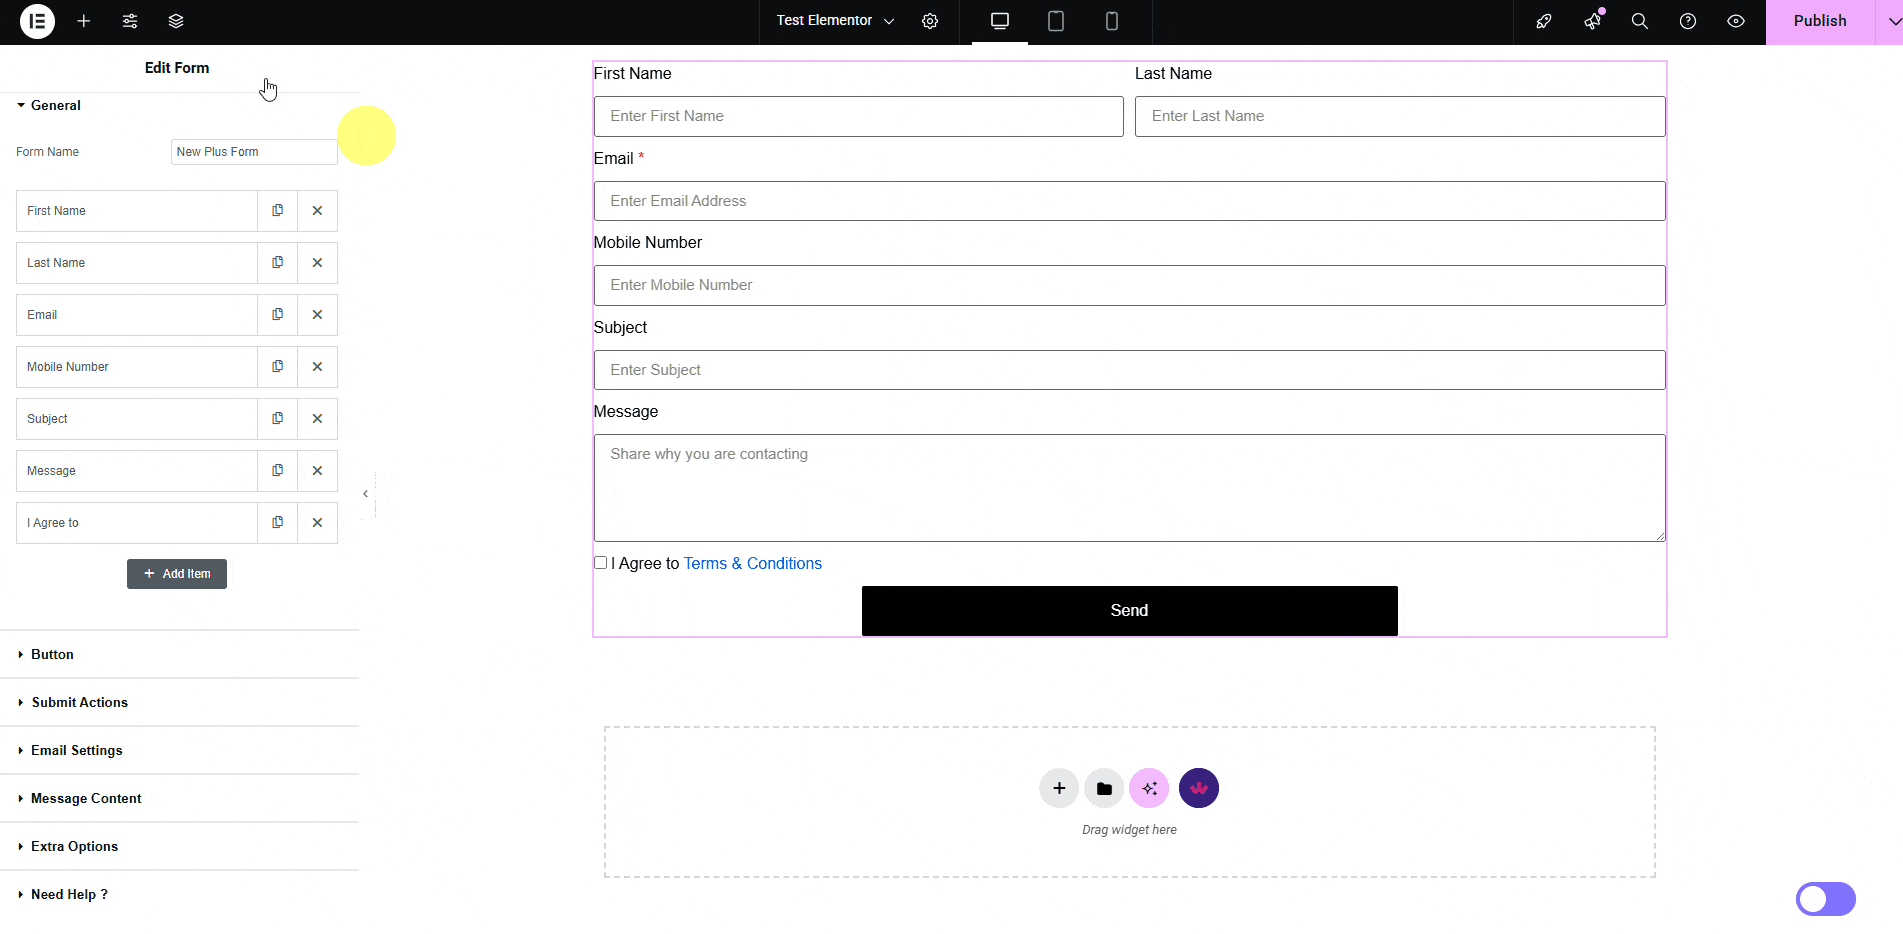Toggle the purple switch at bottom right
1903x934 pixels.
coord(1825,899)
